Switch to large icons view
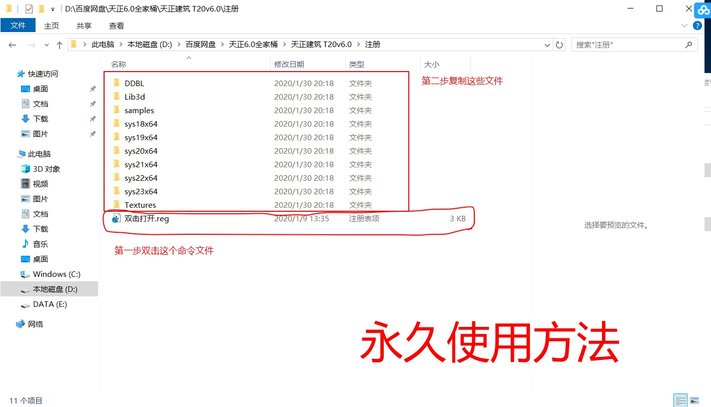711x407 pixels. [x=695, y=400]
